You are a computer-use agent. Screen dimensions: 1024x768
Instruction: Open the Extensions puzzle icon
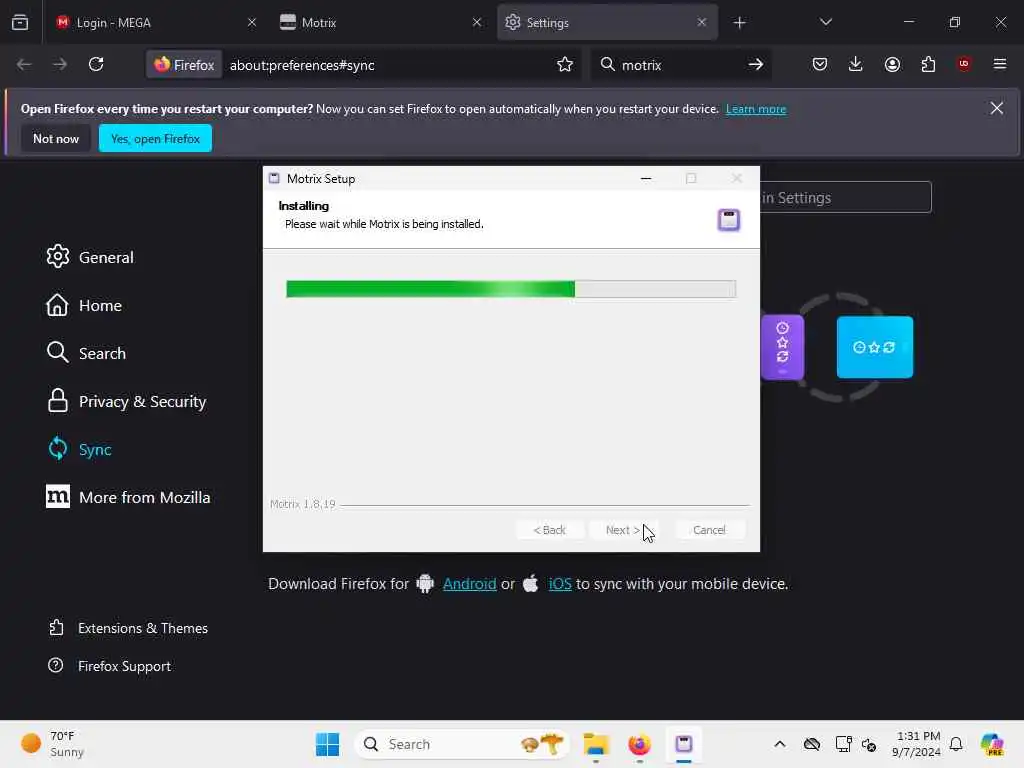(x=928, y=64)
